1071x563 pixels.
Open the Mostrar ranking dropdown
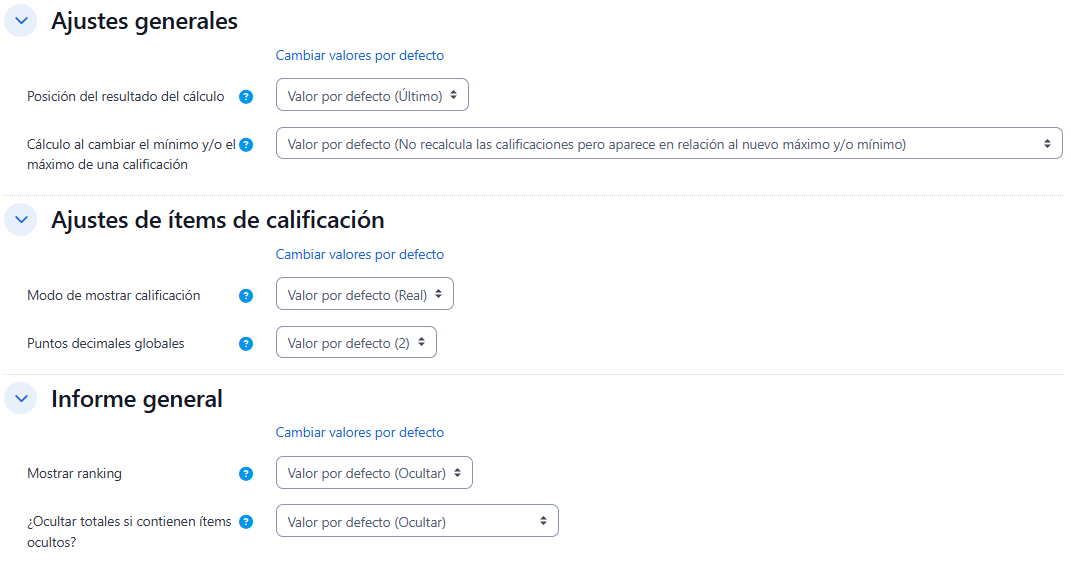coord(374,473)
